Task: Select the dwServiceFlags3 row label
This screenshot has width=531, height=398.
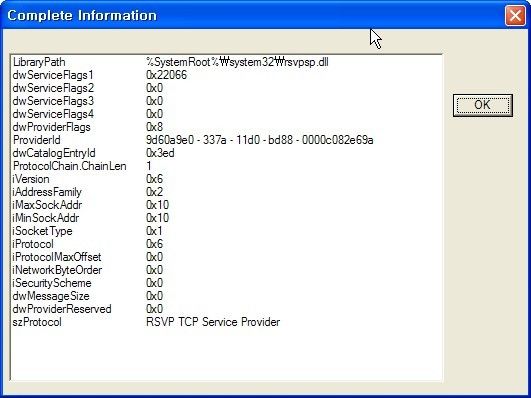Action: (x=53, y=101)
